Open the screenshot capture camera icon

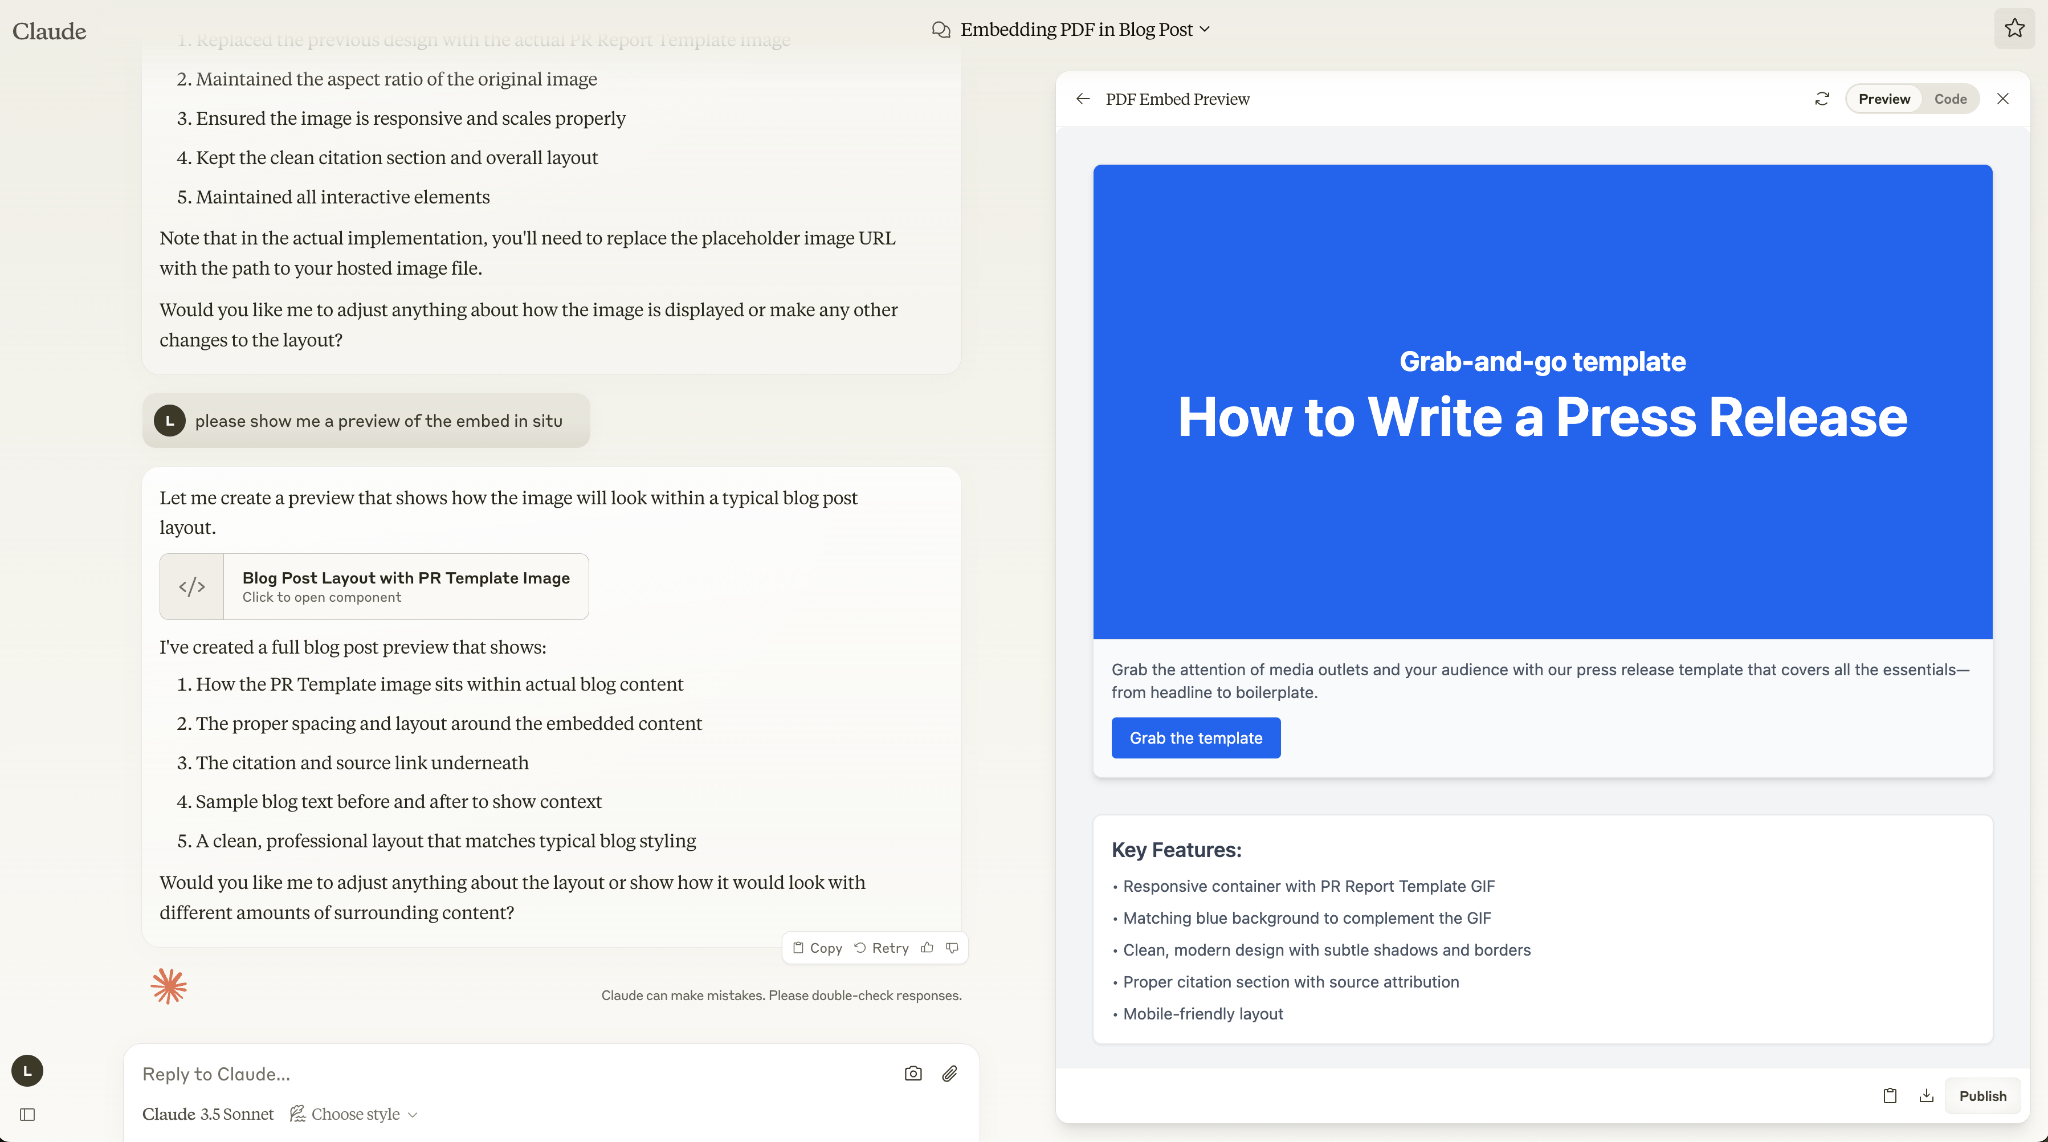(912, 1073)
